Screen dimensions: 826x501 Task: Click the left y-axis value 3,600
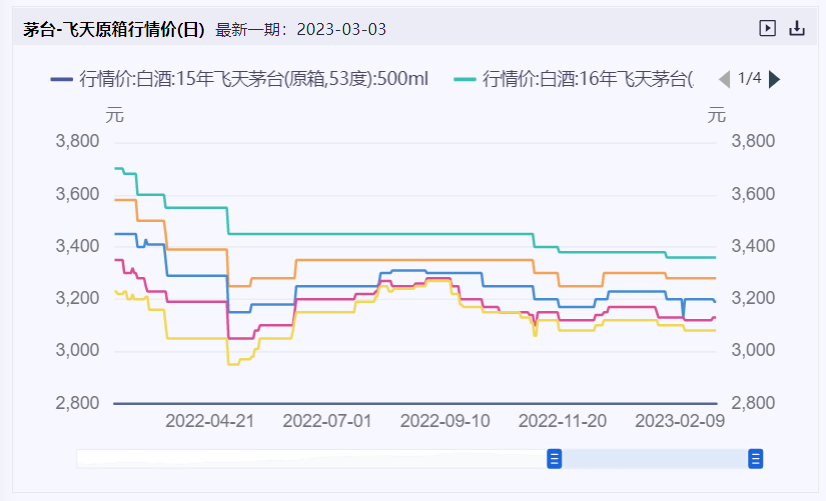coord(77,194)
